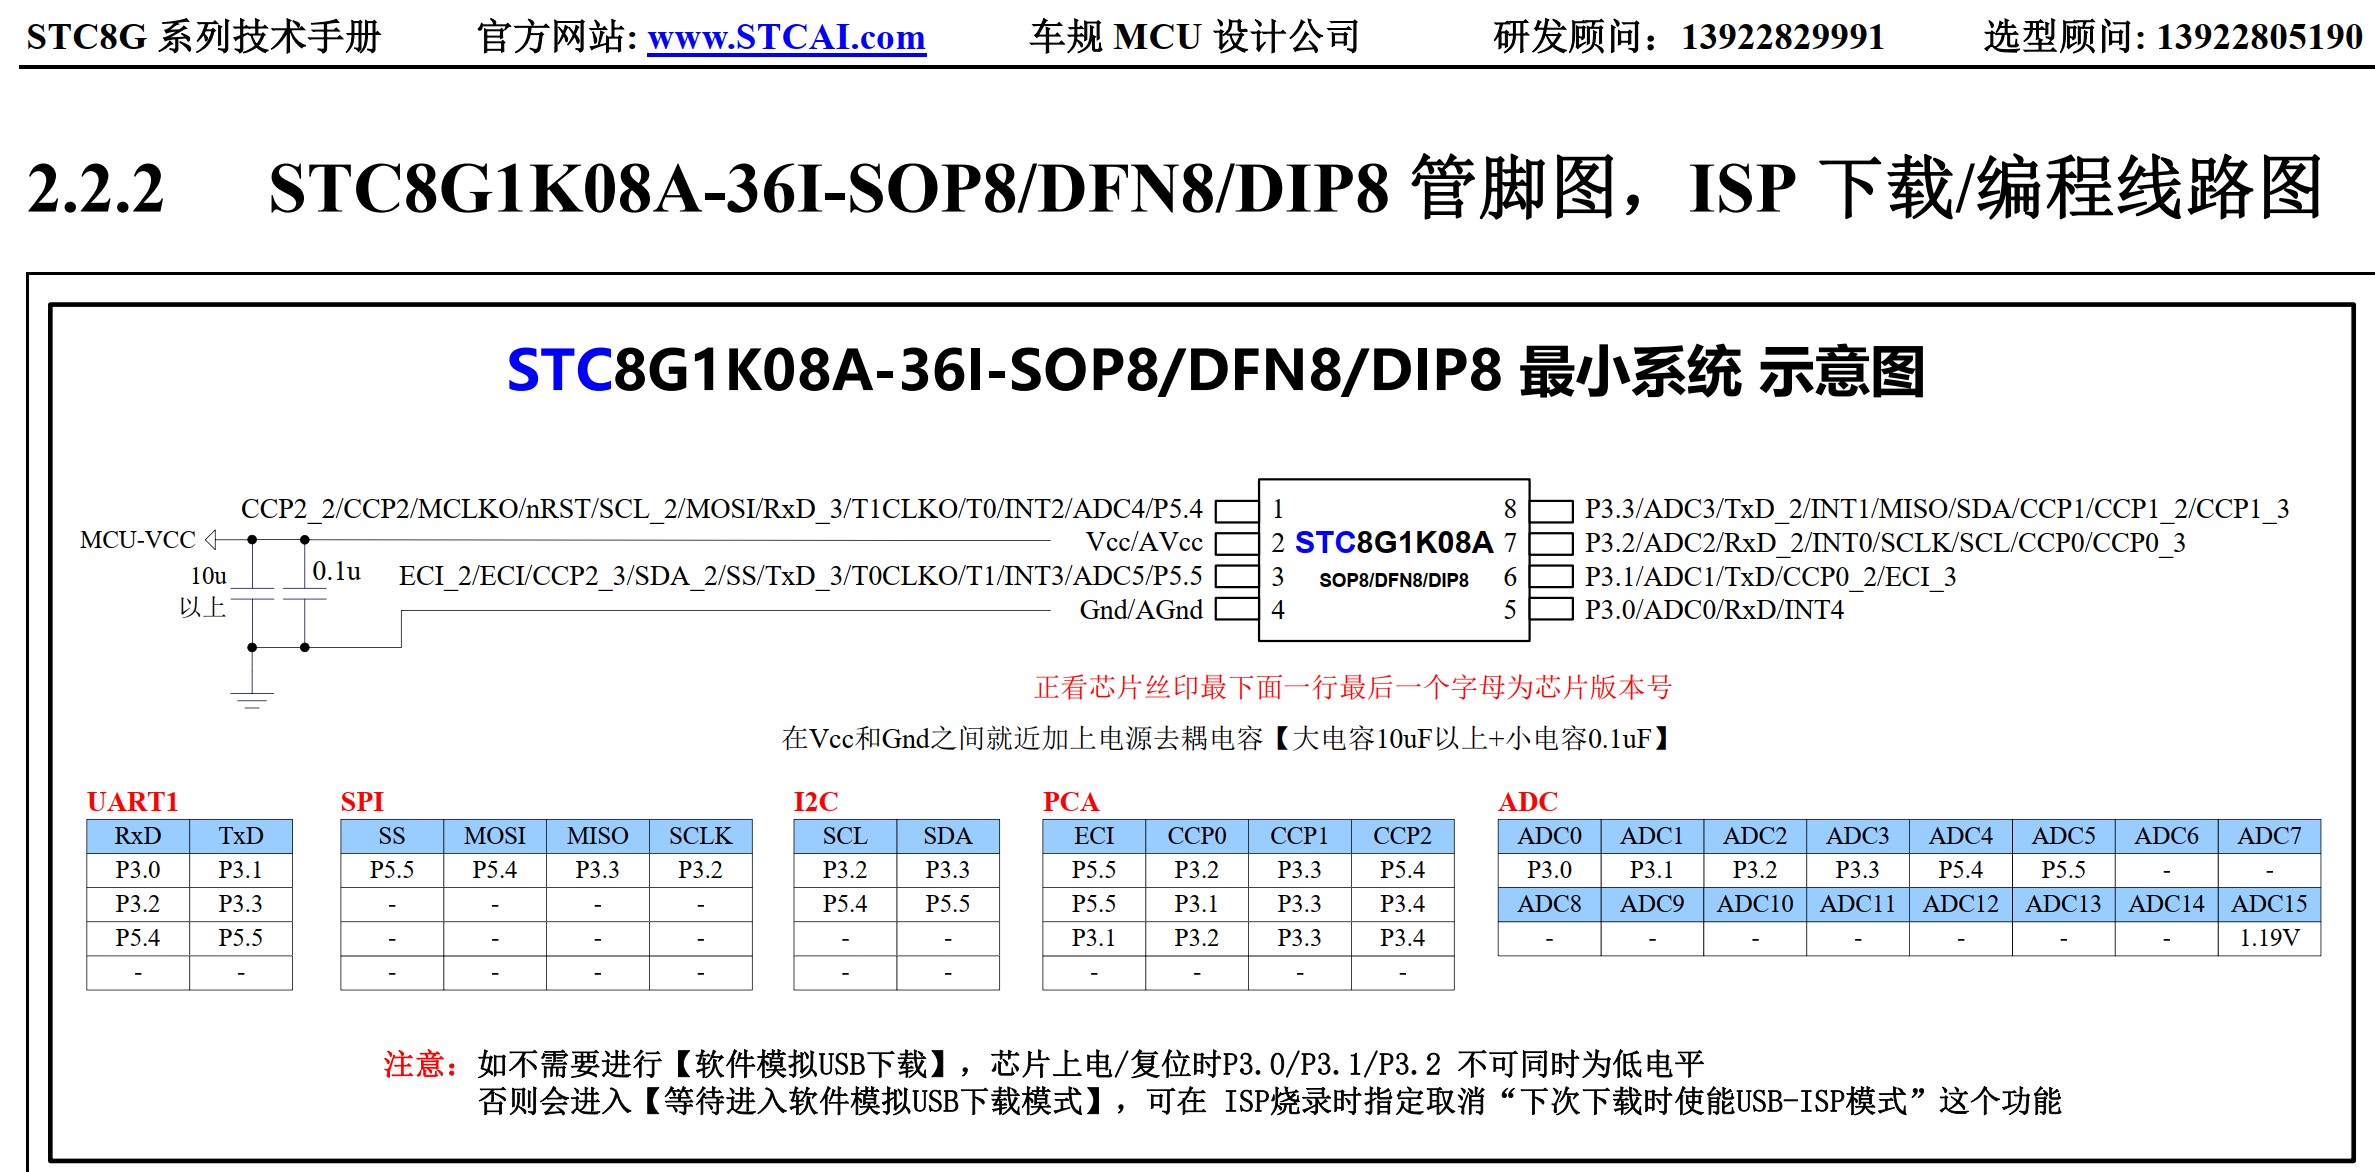The width and height of the screenshot is (2375, 1172).
Task: Click pin number 8 inside the chip outline
Action: tap(1510, 509)
